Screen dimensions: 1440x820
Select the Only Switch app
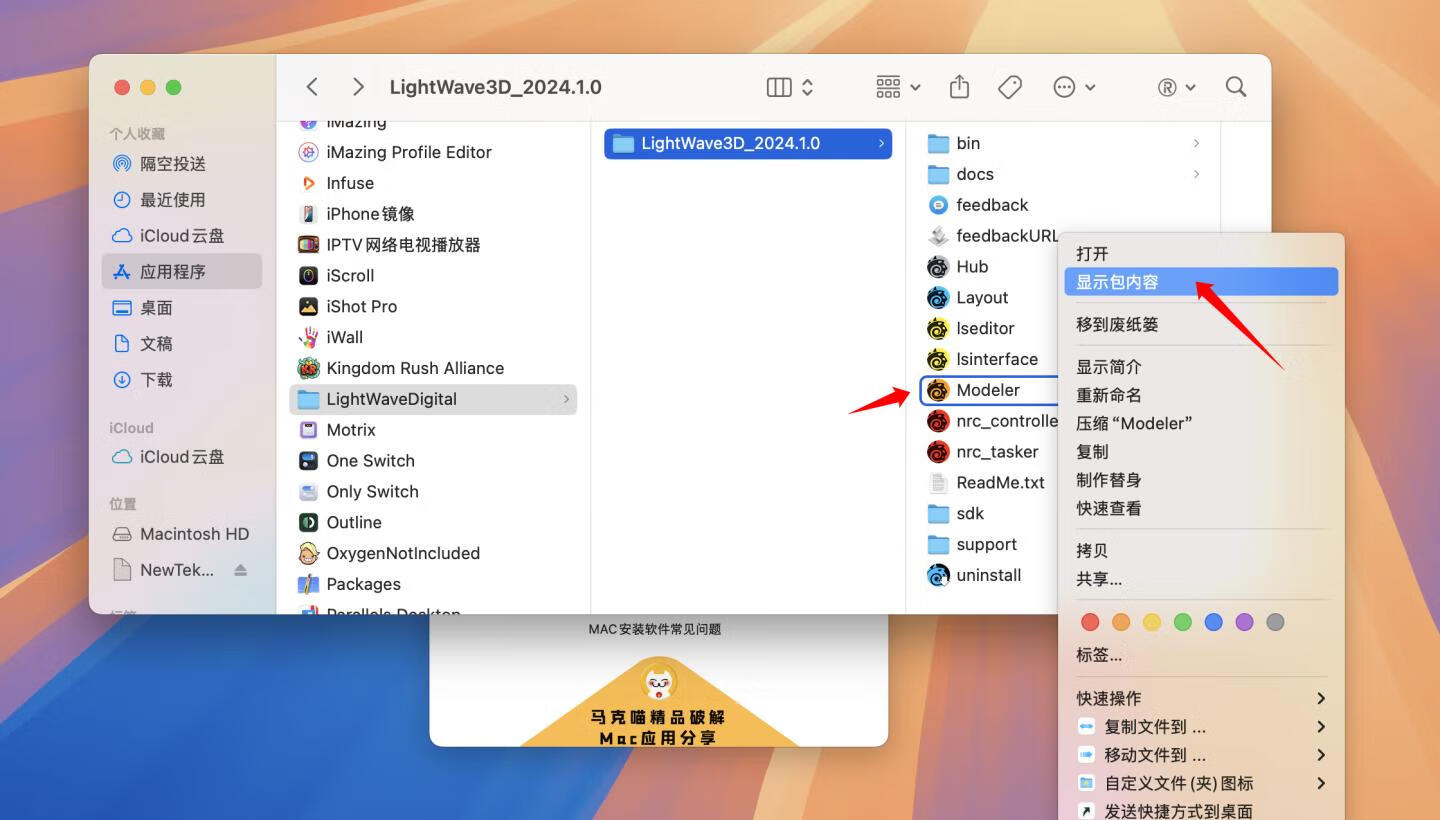[433, 491]
